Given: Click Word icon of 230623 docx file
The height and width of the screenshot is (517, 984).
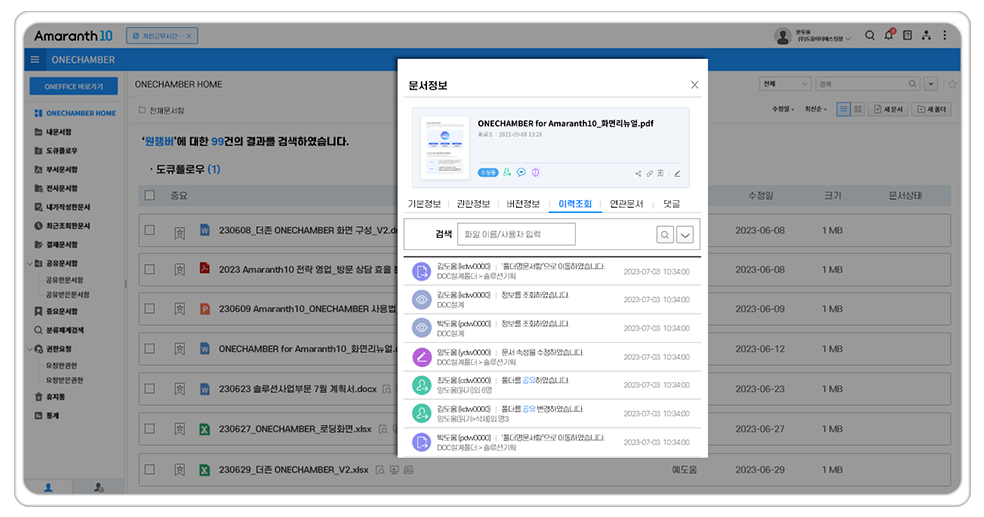Looking at the screenshot, I should 205,389.
